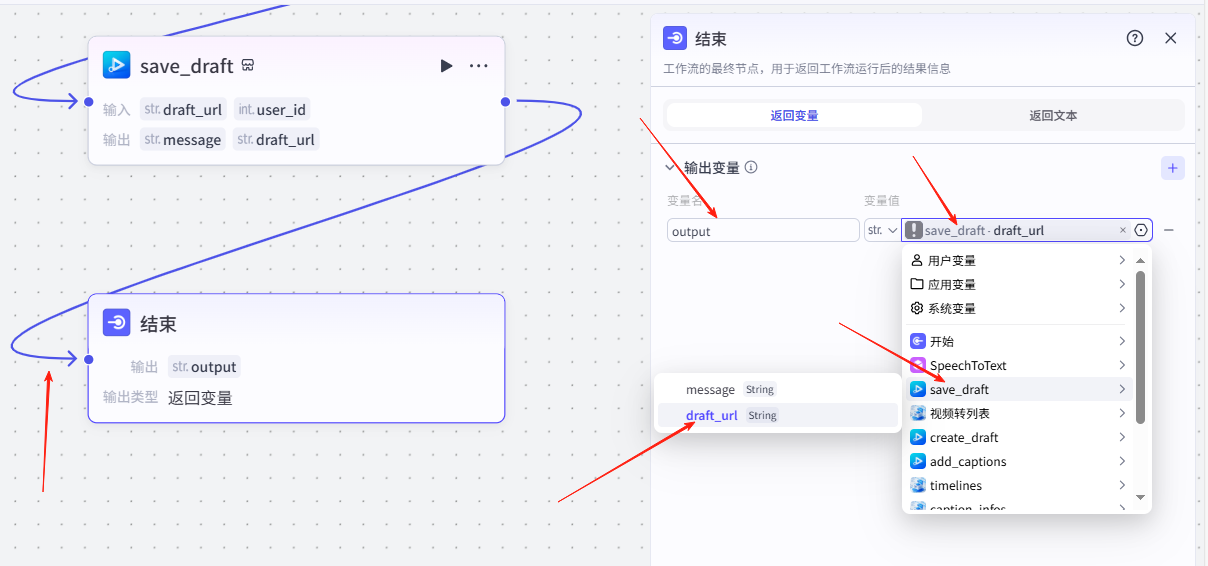Select the 返回变量 tab
The image size is (1208, 566).
coord(794,115)
